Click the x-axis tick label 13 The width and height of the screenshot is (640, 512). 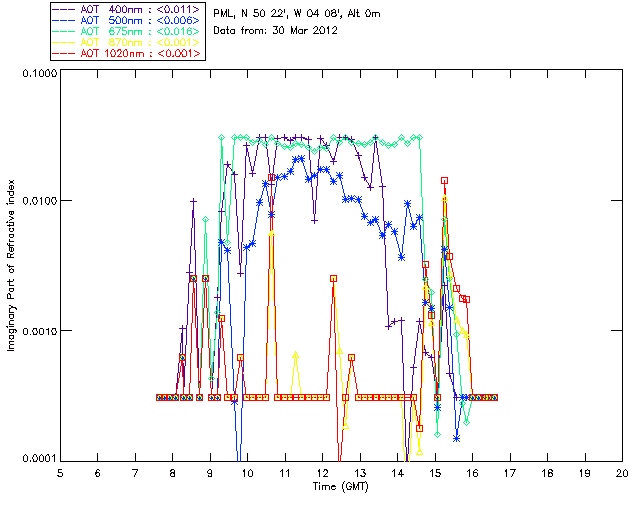[360, 473]
